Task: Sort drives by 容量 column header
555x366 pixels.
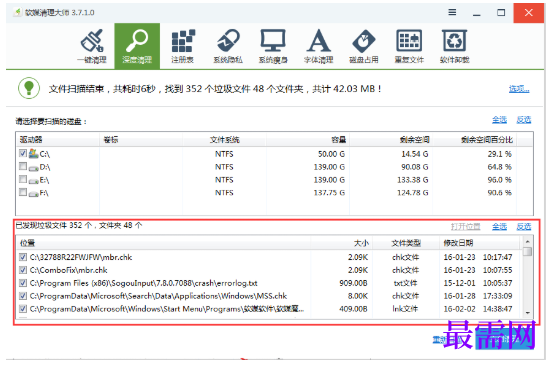Action: point(308,139)
